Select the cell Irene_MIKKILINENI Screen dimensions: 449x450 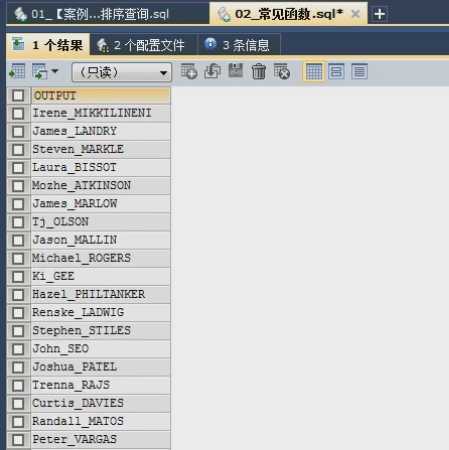point(101,114)
